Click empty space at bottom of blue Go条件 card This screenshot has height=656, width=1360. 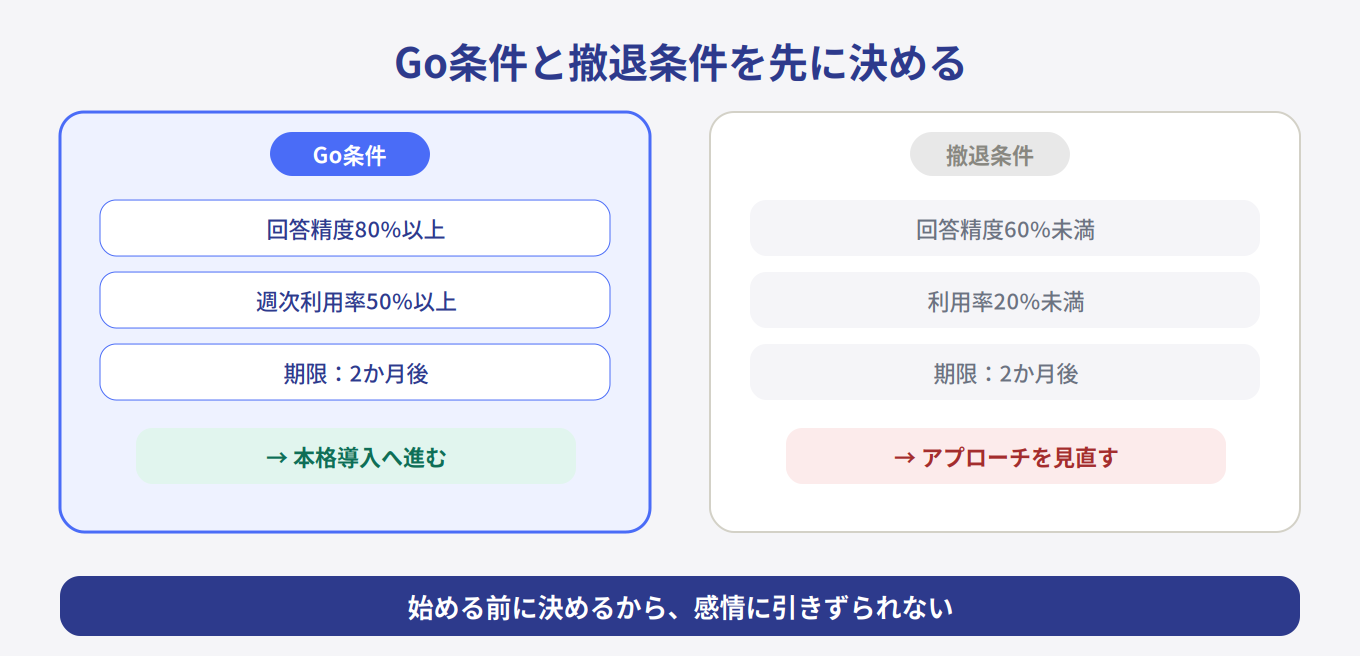pyautogui.click(x=355, y=508)
